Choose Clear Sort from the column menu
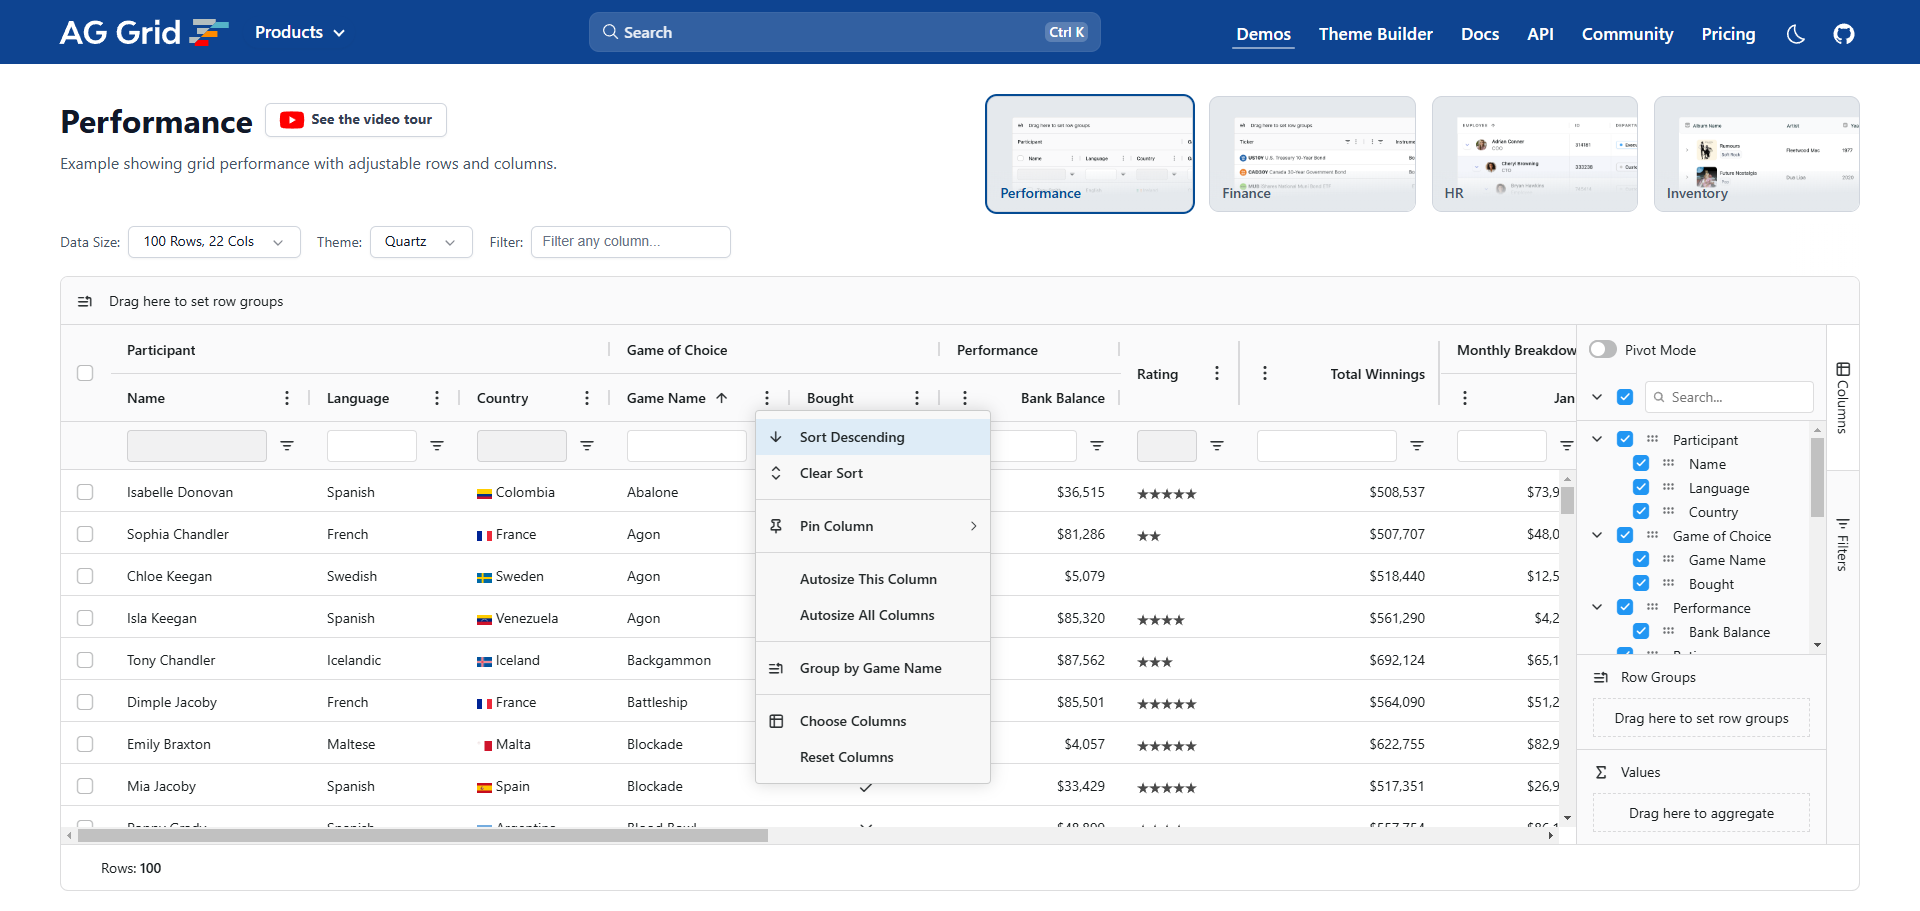The height and width of the screenshot is (911, 1920). click(873, 473)
